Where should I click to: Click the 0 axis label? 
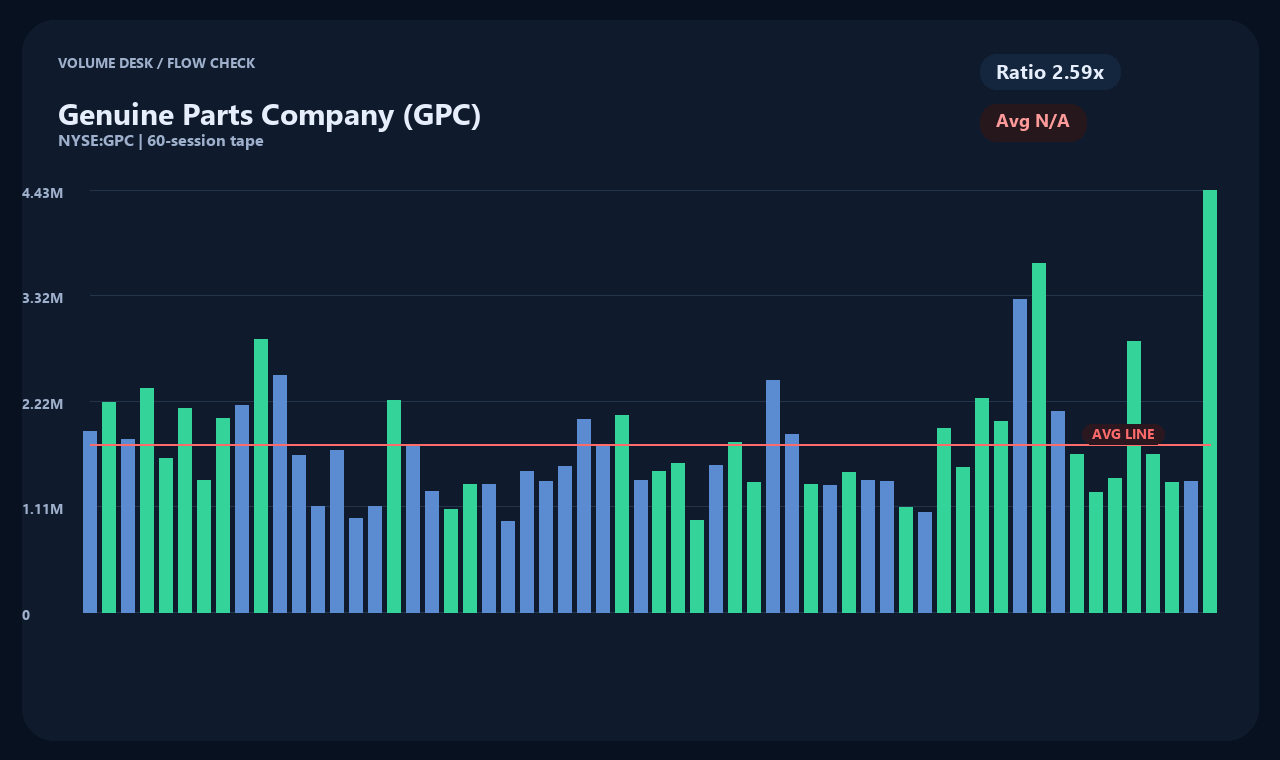coord(26,615)
